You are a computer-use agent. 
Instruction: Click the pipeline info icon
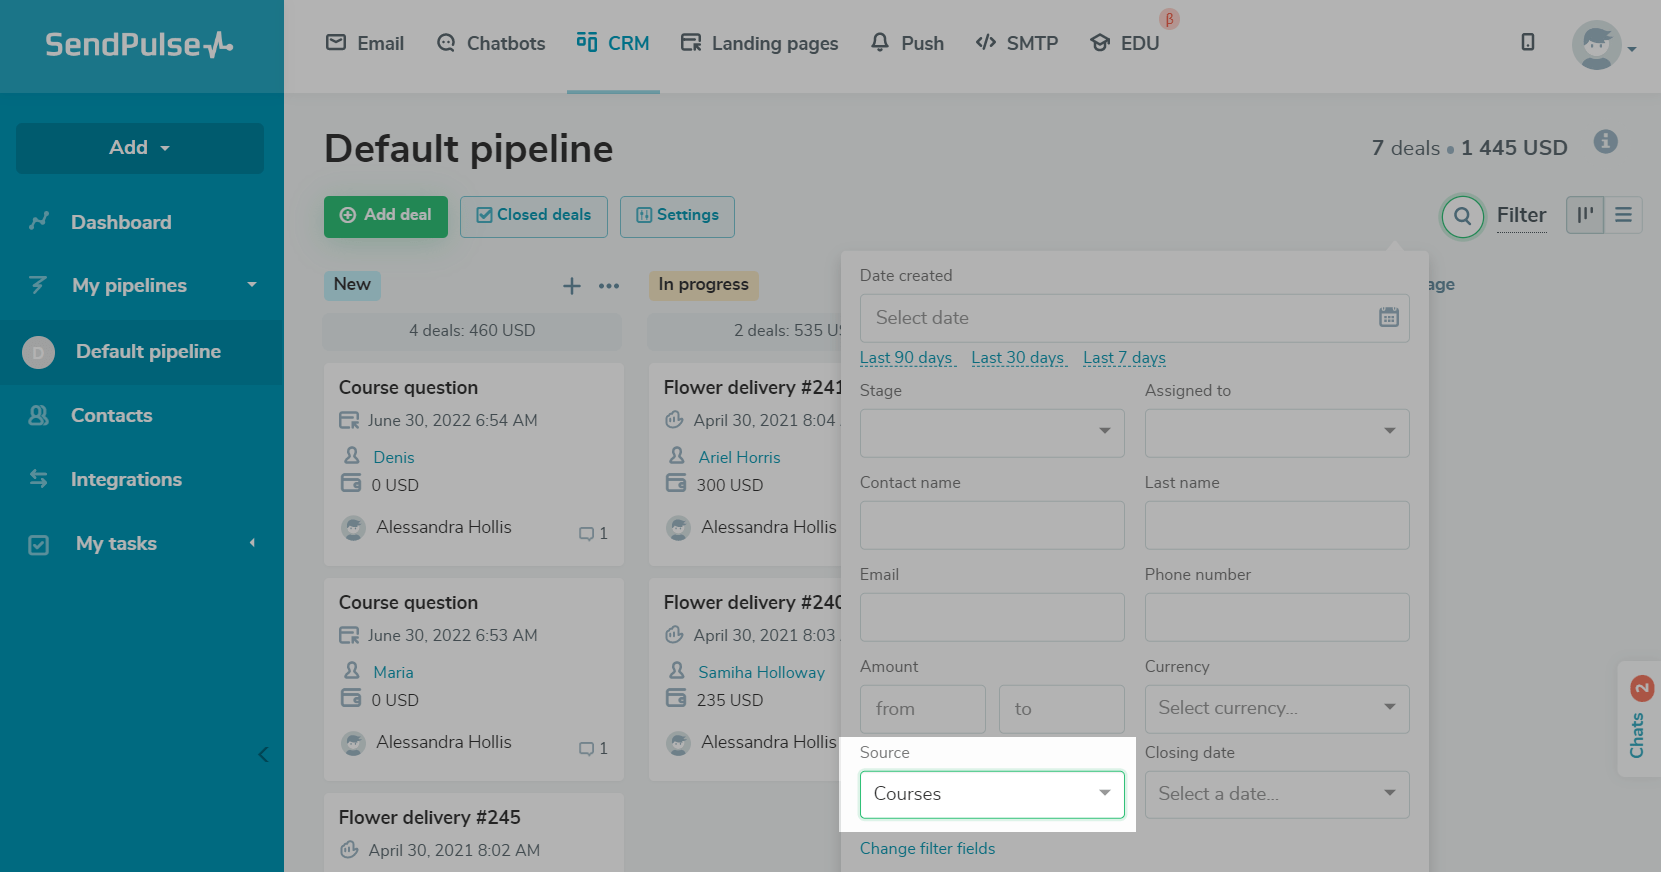pyautogui.click(x=1605, y=142)
